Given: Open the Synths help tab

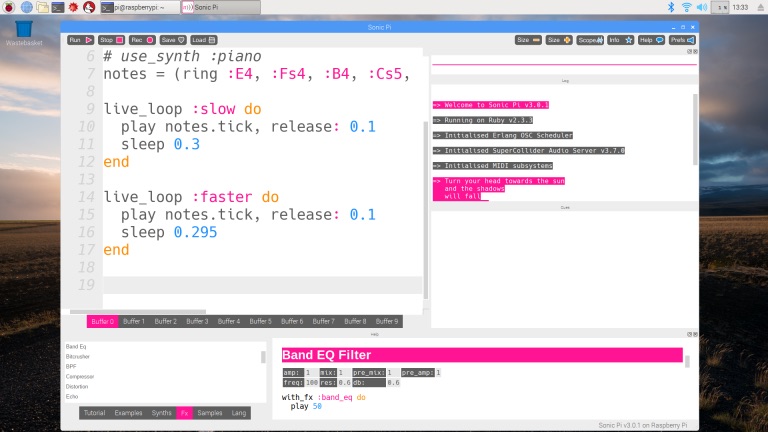Looking at the screenshot, I should pyautogui.click(x=161, y=412).
